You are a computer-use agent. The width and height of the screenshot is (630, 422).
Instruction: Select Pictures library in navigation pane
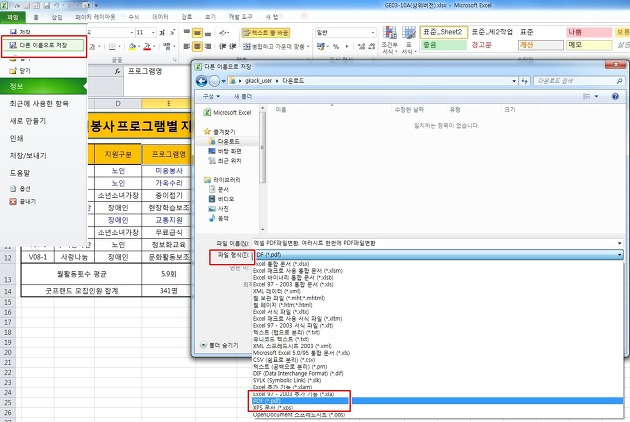[219, 209]
